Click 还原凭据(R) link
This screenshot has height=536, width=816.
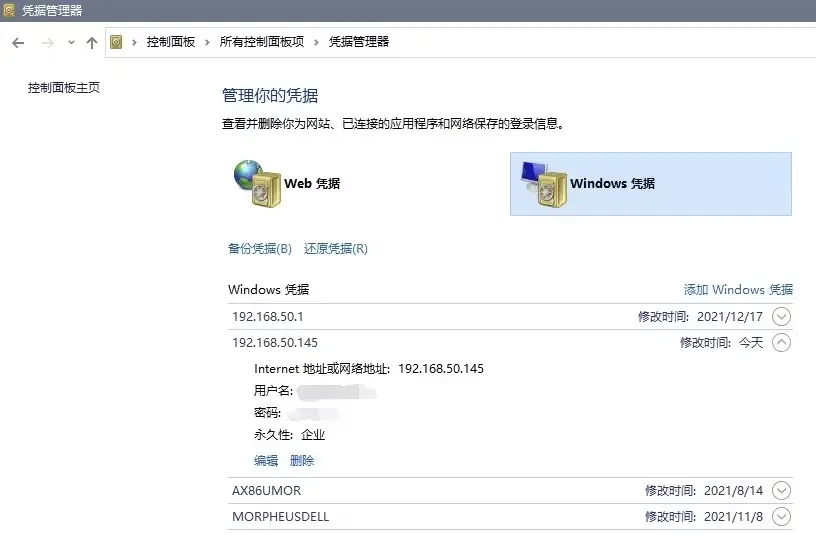point(336,249)
